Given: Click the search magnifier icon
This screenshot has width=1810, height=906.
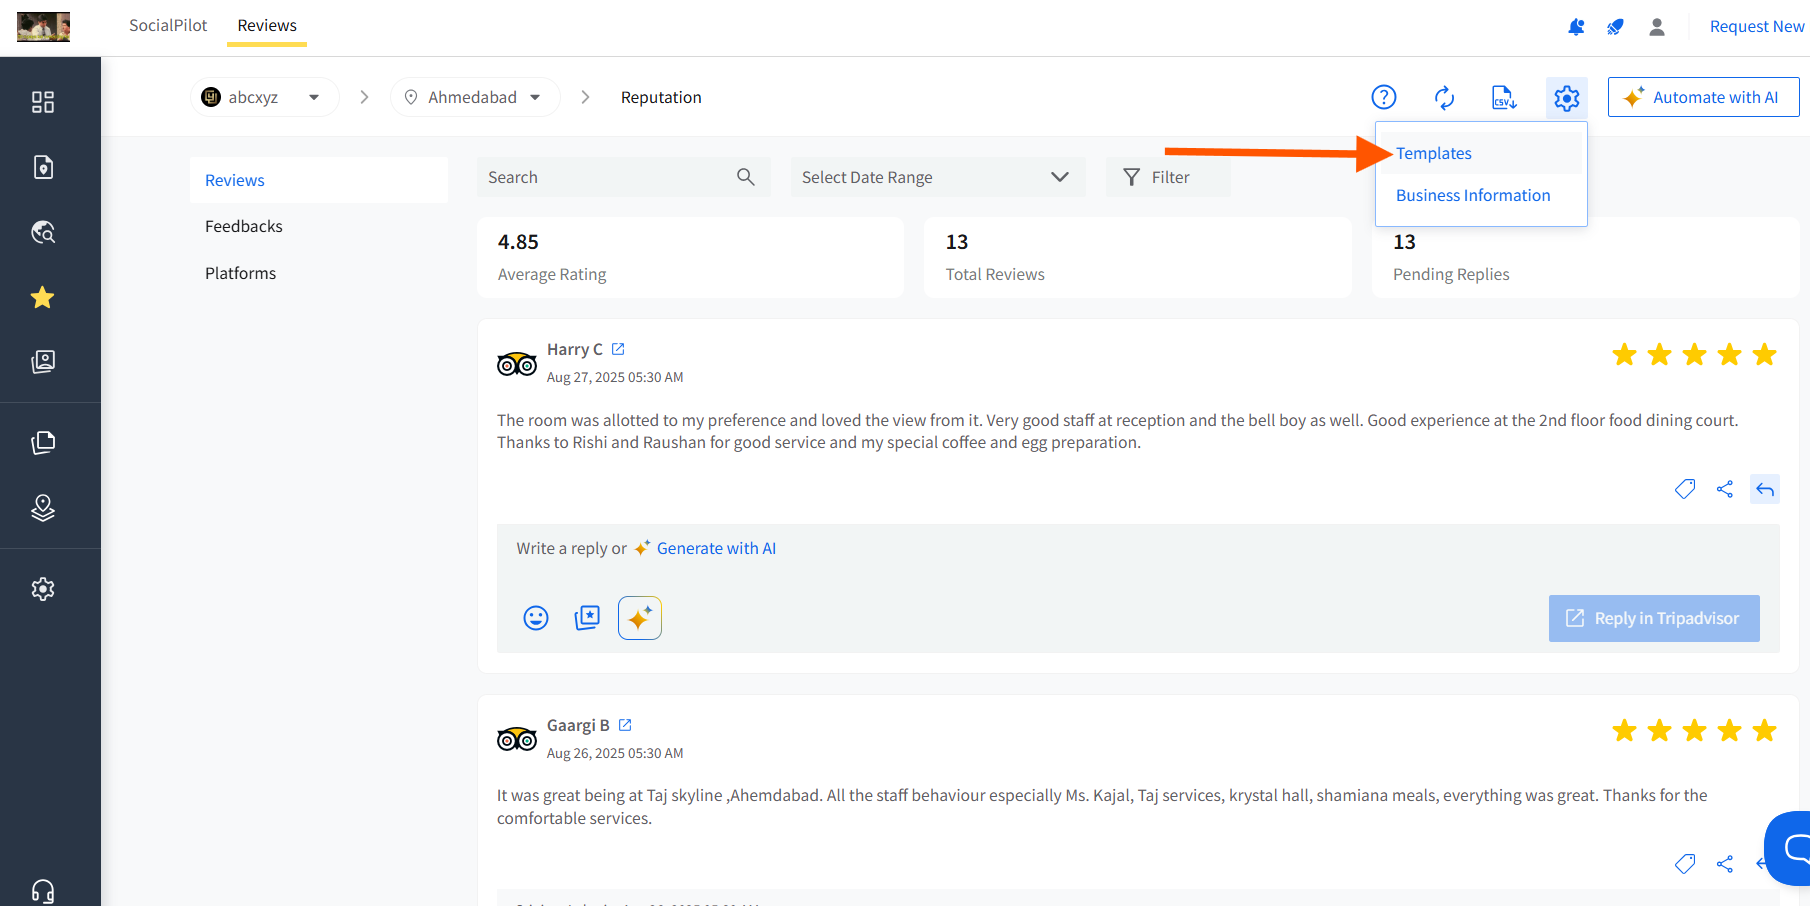Looking at the screenshot, I should pyautogui.click(x=746, y=177).
